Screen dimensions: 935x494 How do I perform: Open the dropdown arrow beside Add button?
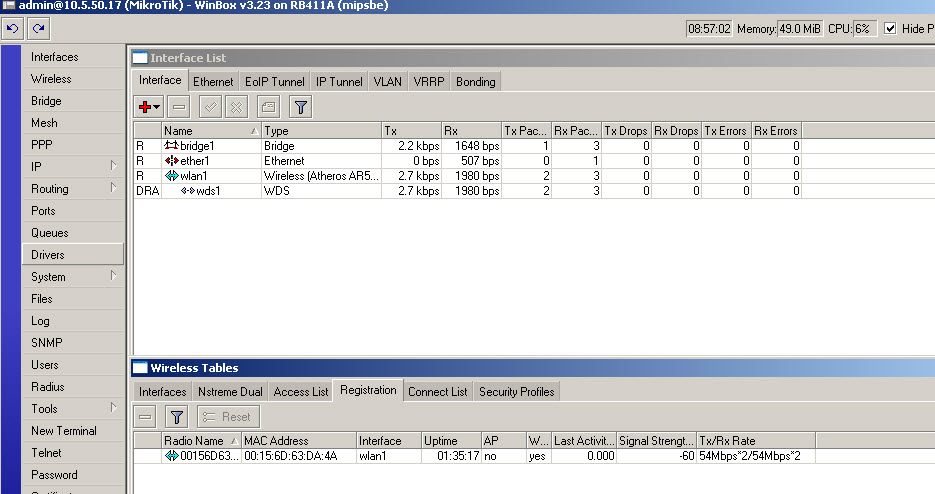(x=157, y=107)
